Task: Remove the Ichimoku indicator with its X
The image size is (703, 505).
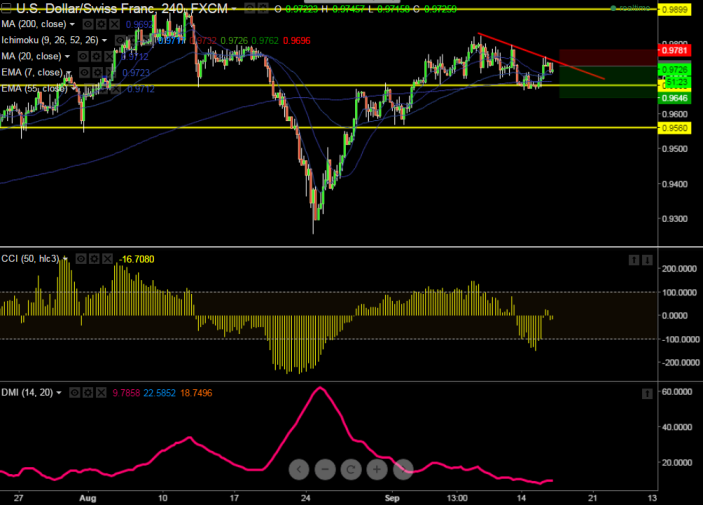Action: pyautogui.click(x=146, y=40)
